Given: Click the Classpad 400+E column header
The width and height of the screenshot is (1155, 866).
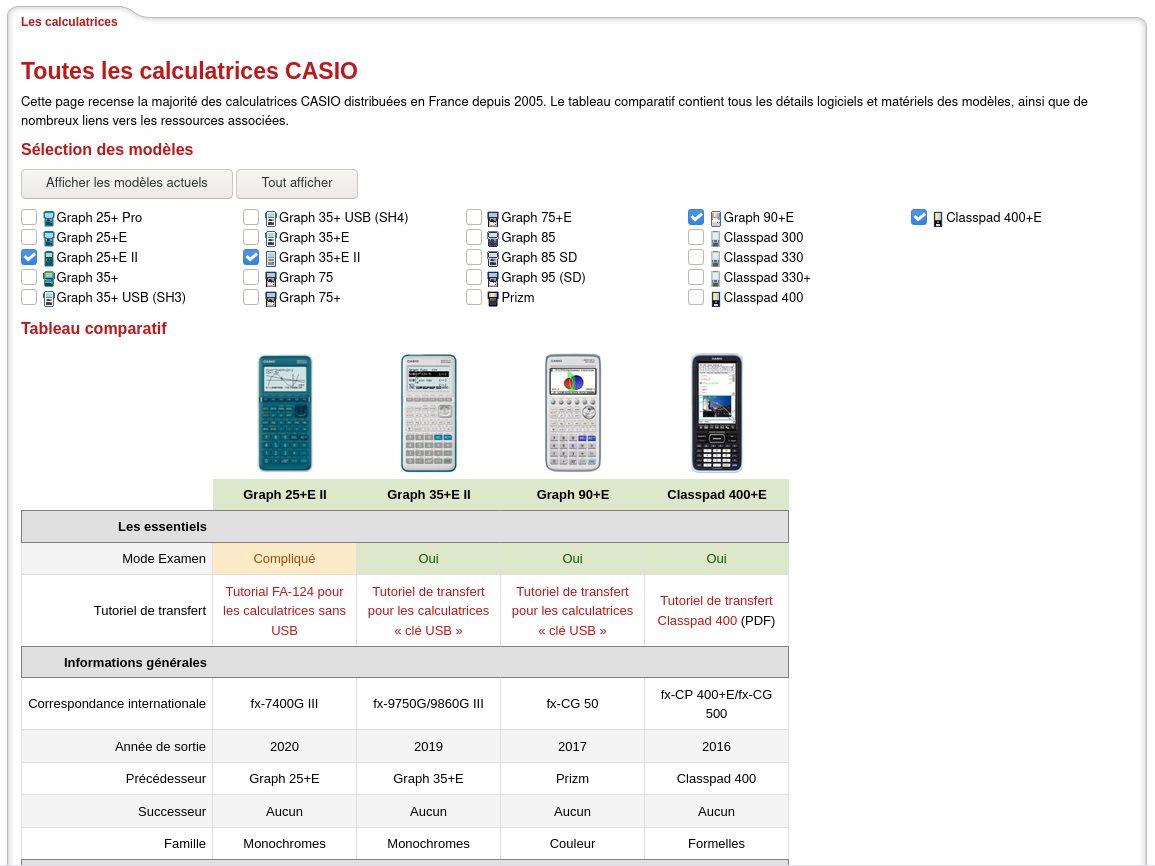Looking at the screenshot, I should pos(717,495).
